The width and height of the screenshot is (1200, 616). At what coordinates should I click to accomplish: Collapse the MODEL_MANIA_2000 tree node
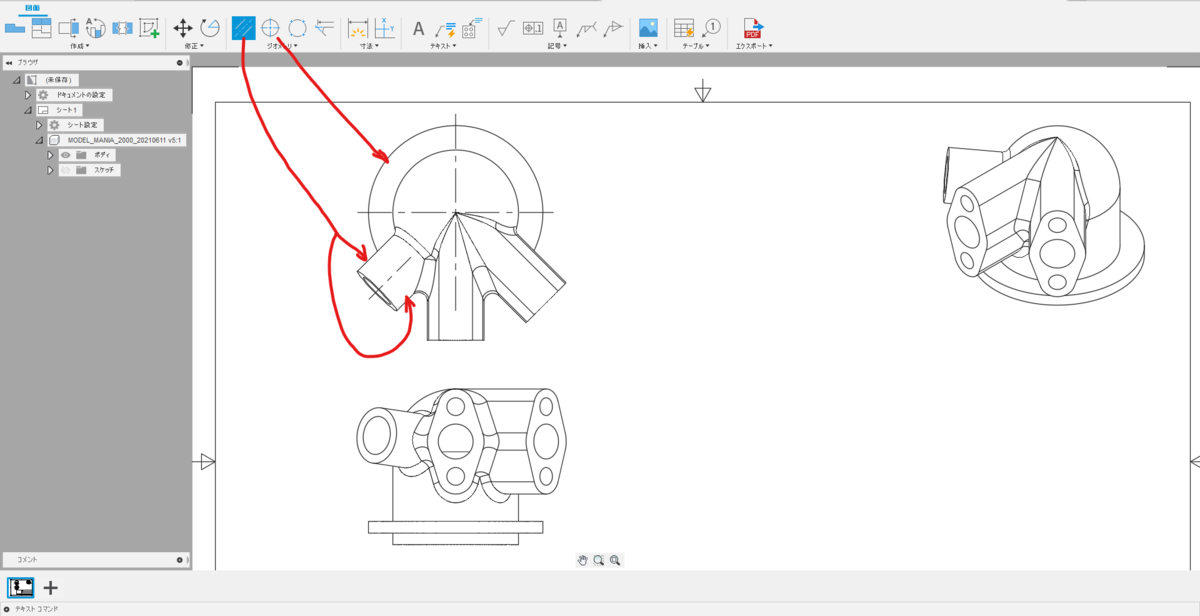pos(39,141)
